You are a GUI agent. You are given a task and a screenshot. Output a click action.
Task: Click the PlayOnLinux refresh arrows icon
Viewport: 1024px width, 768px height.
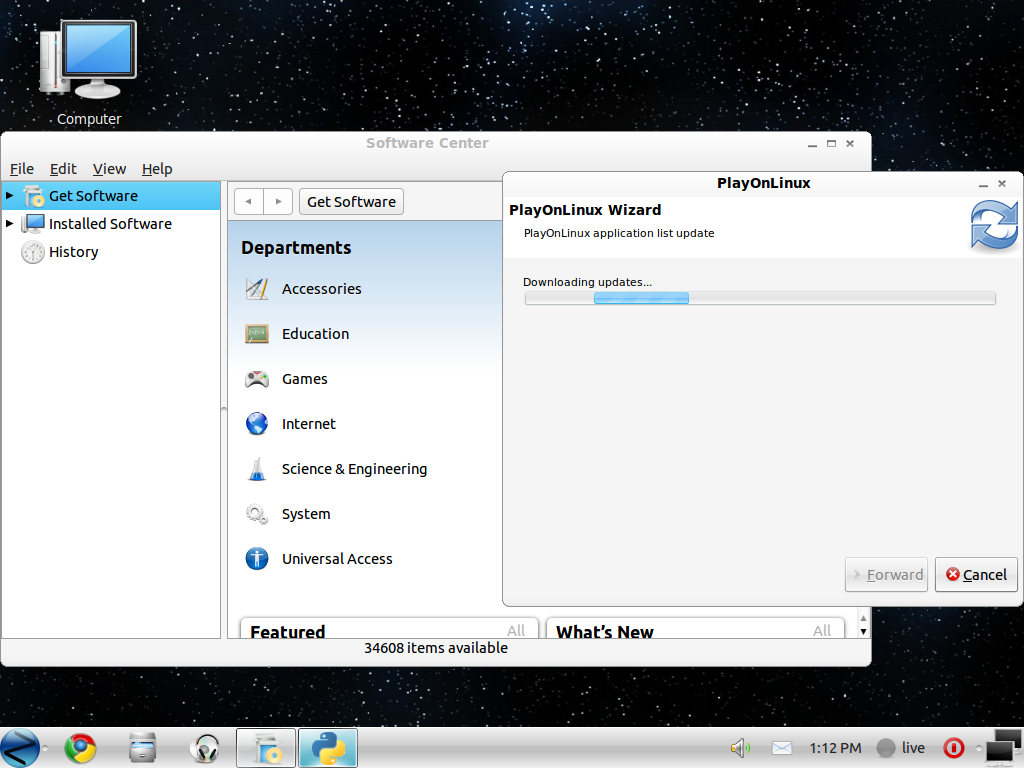click(993, 225)
